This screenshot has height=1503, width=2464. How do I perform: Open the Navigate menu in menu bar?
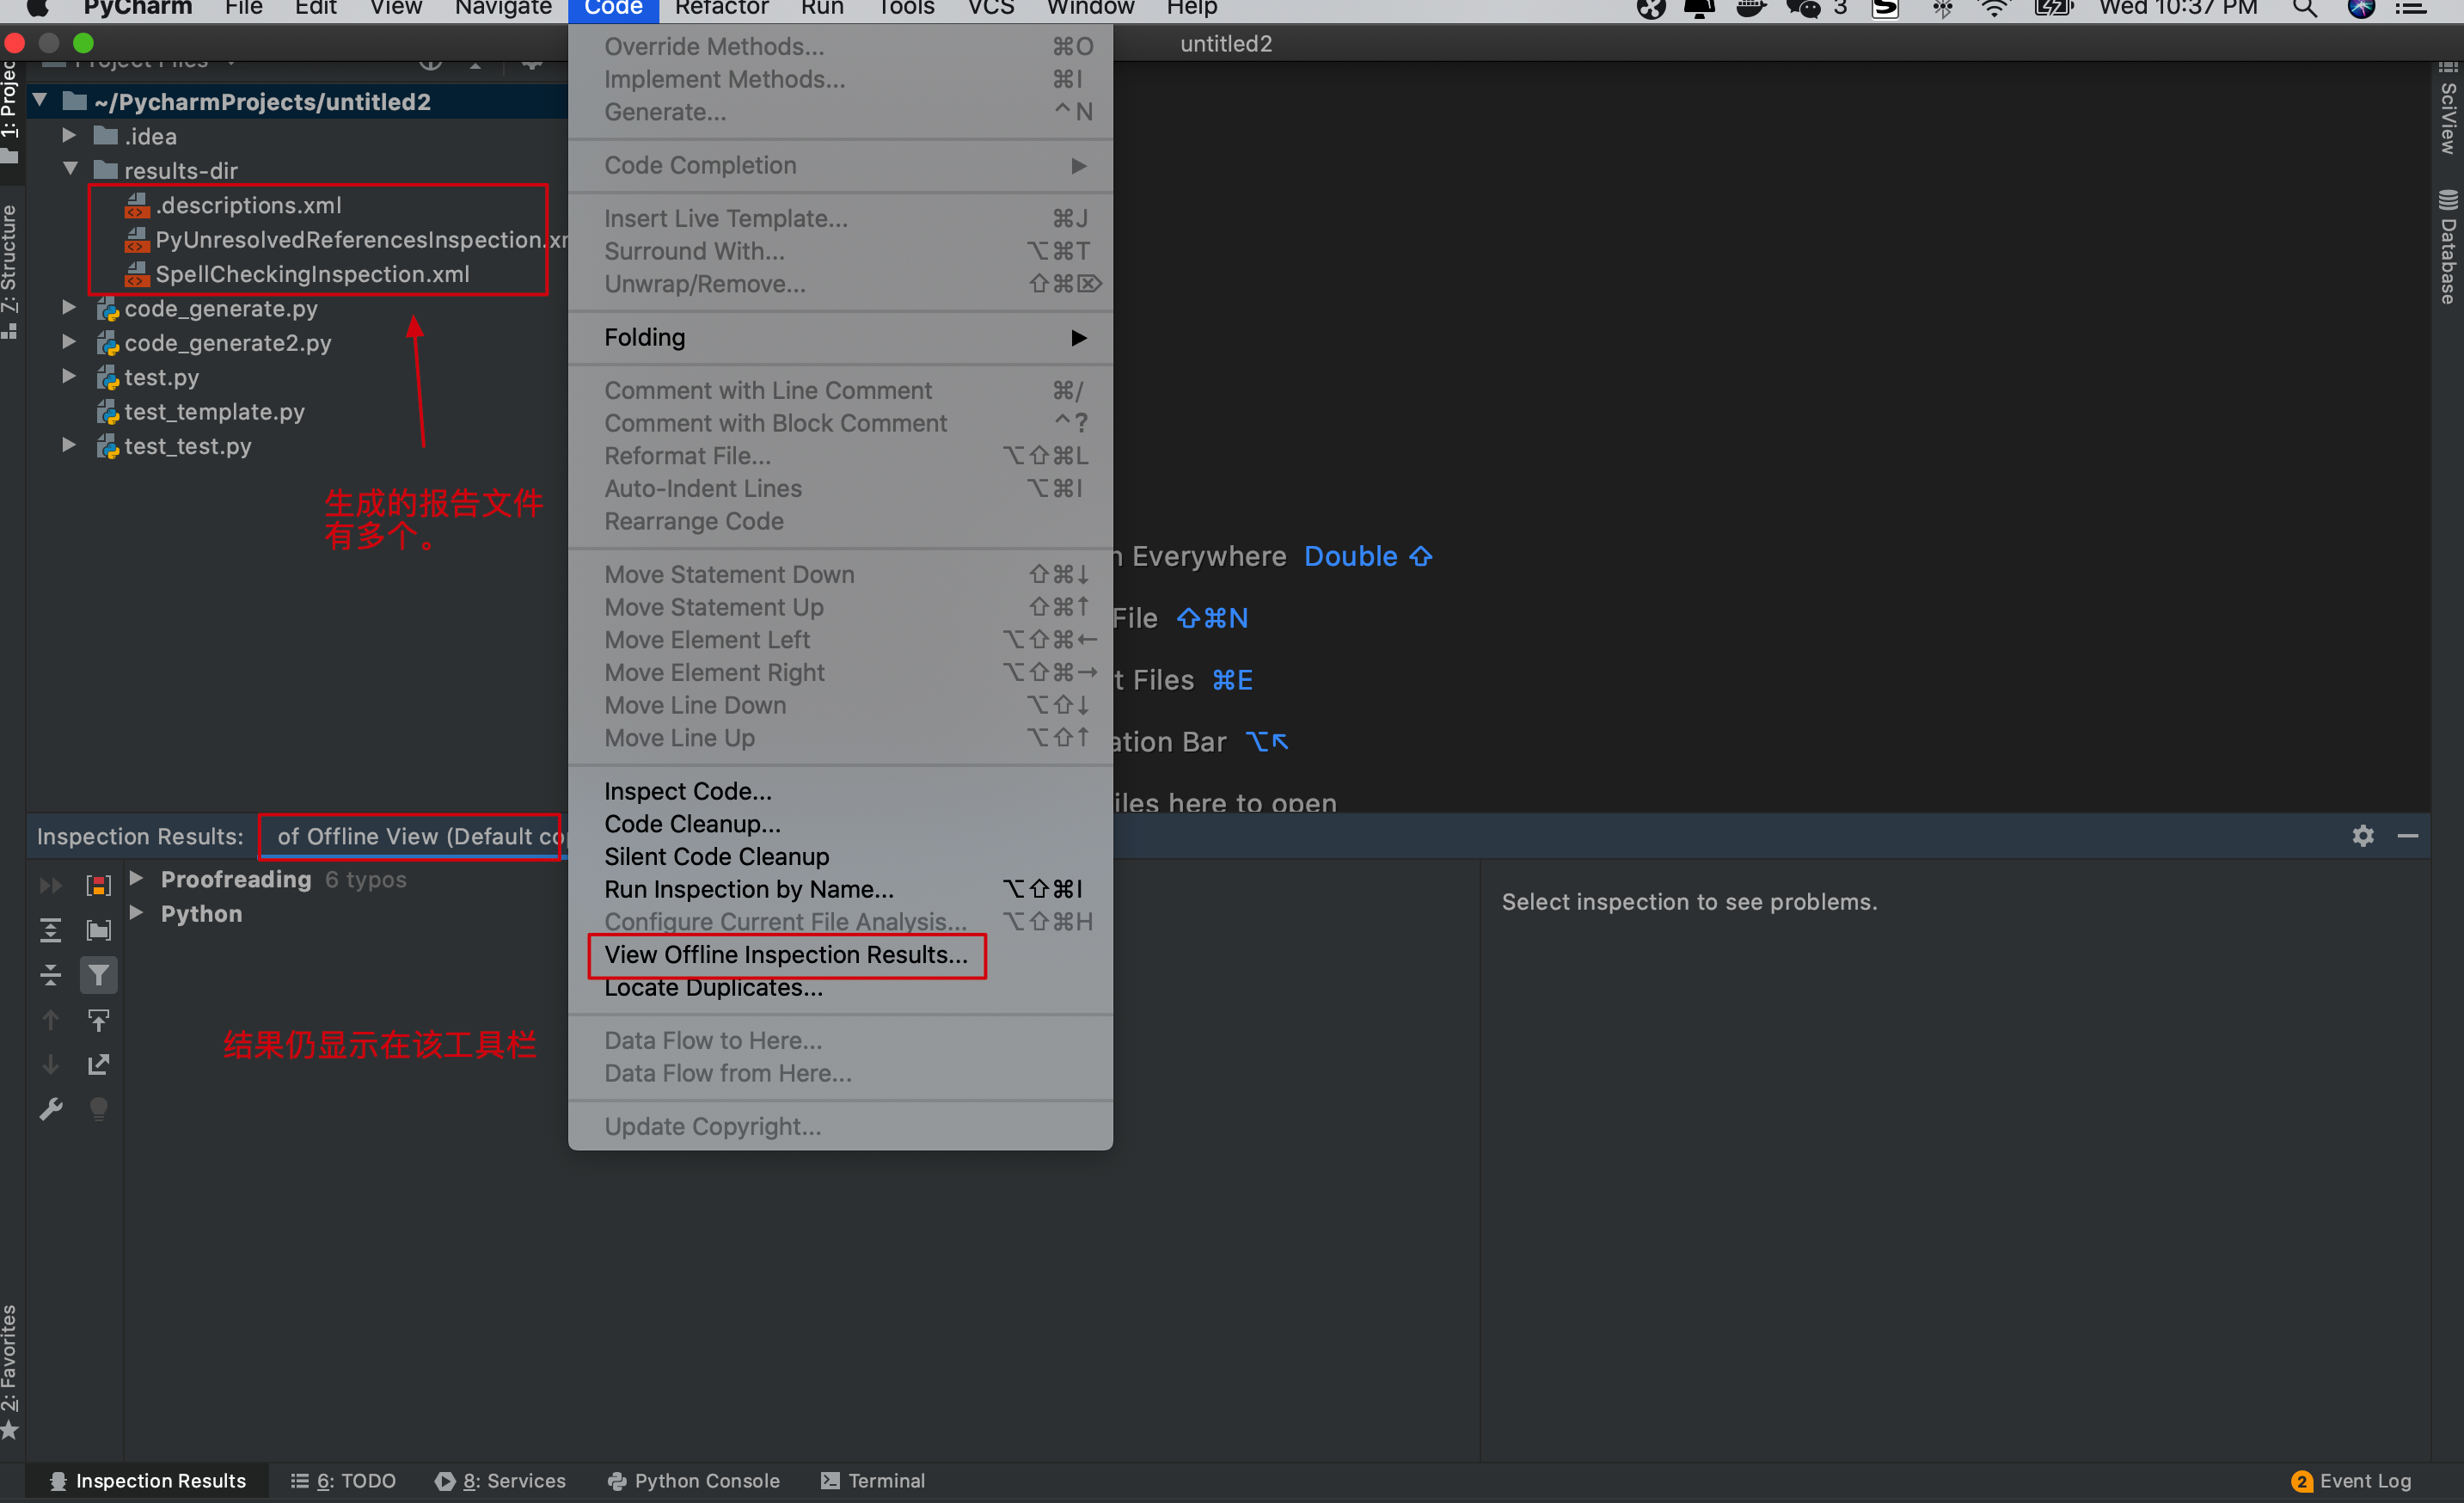pos(503,9)
